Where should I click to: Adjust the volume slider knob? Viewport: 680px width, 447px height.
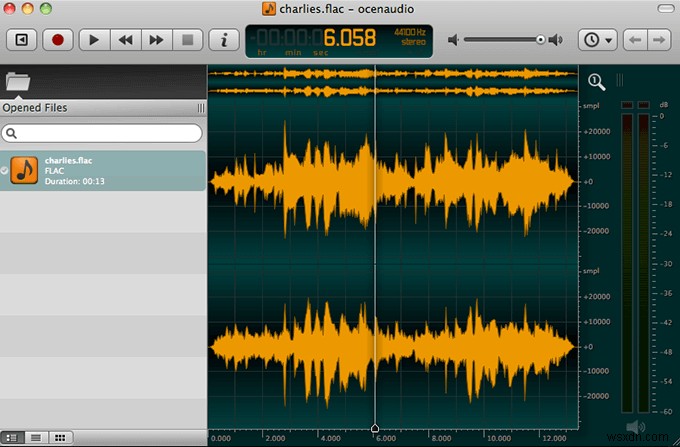tap(540, 40)
